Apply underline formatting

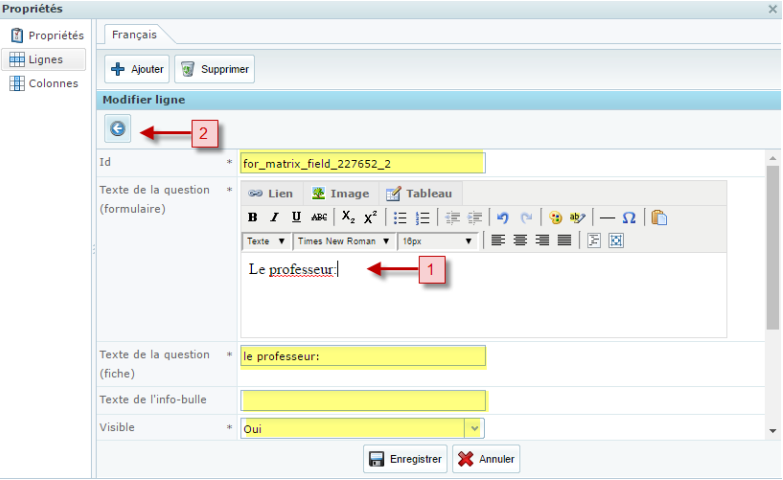(296, 217)
